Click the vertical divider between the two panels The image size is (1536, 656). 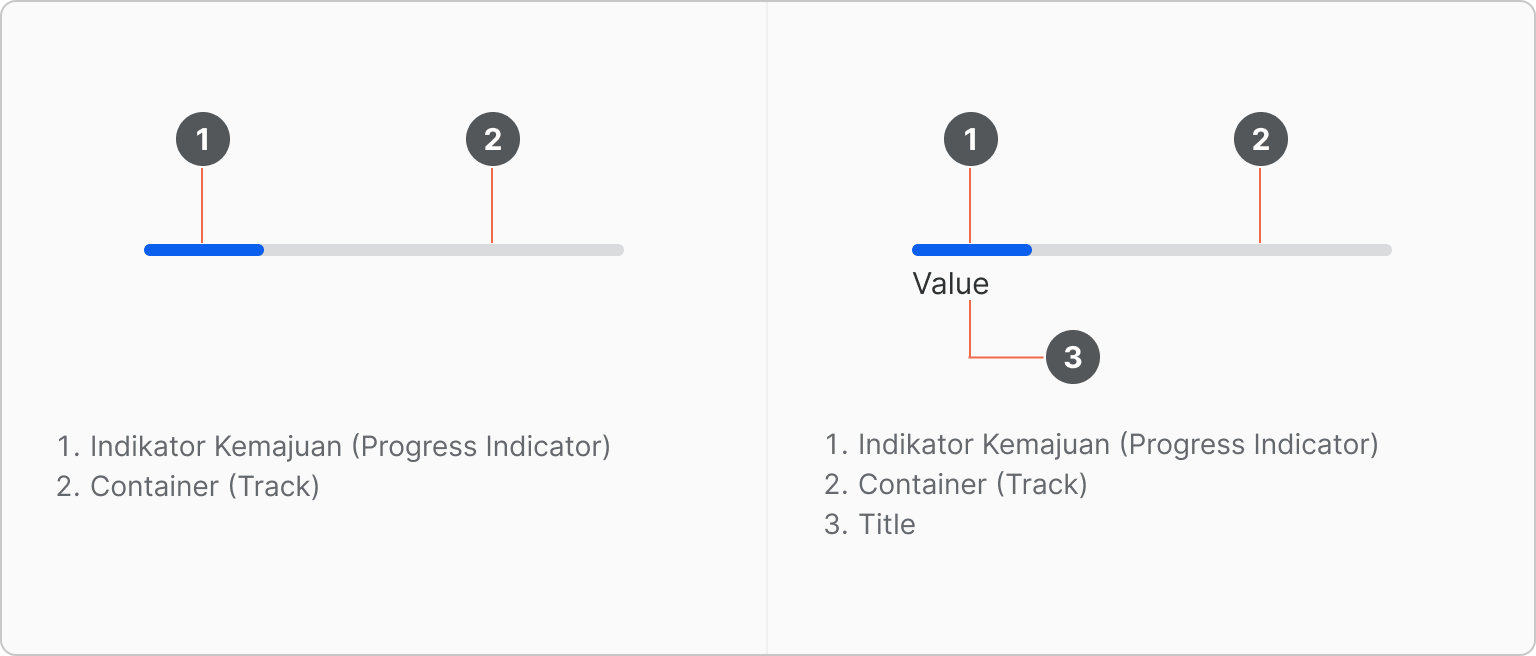coord(767,328)
